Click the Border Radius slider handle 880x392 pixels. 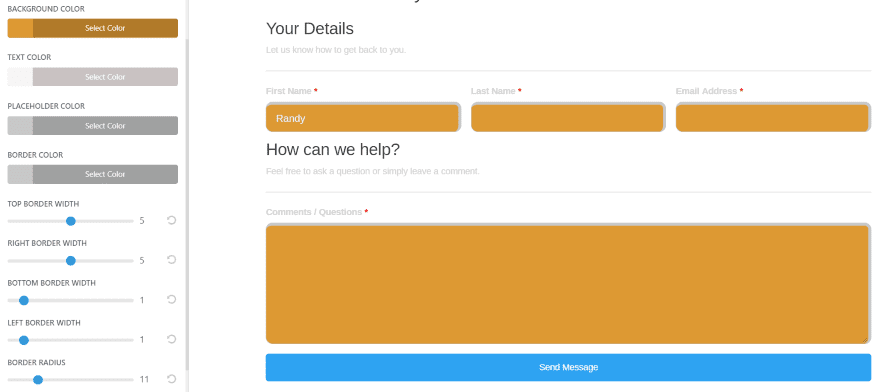pyautogui.click(x=38, y=380)
